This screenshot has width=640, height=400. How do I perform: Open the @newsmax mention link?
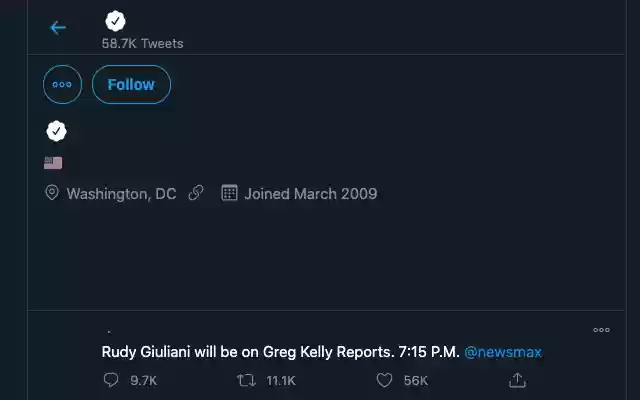(x=503, y=352)
